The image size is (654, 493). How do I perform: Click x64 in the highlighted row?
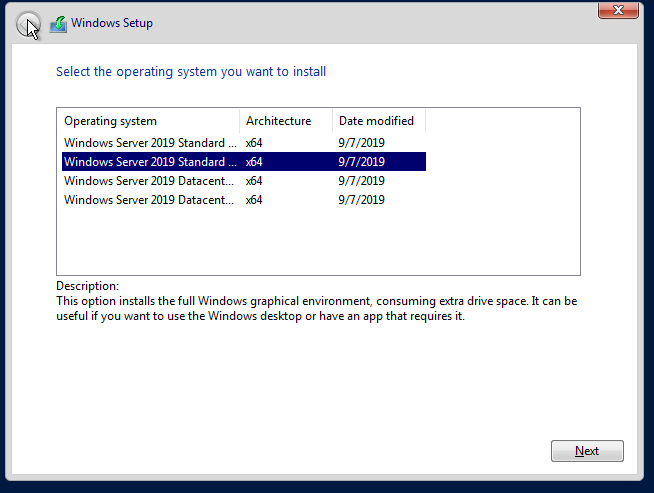click(x=254, y=162)
